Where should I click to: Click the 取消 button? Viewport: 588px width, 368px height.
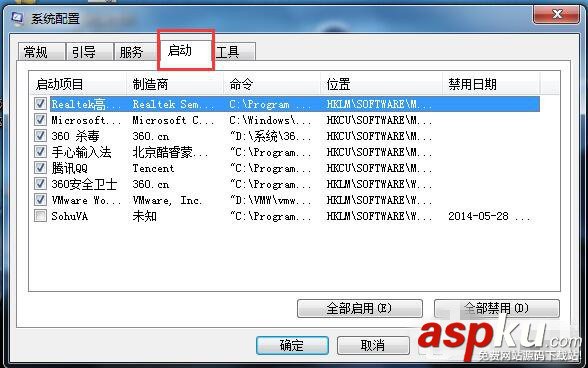[x=373, y=345]
